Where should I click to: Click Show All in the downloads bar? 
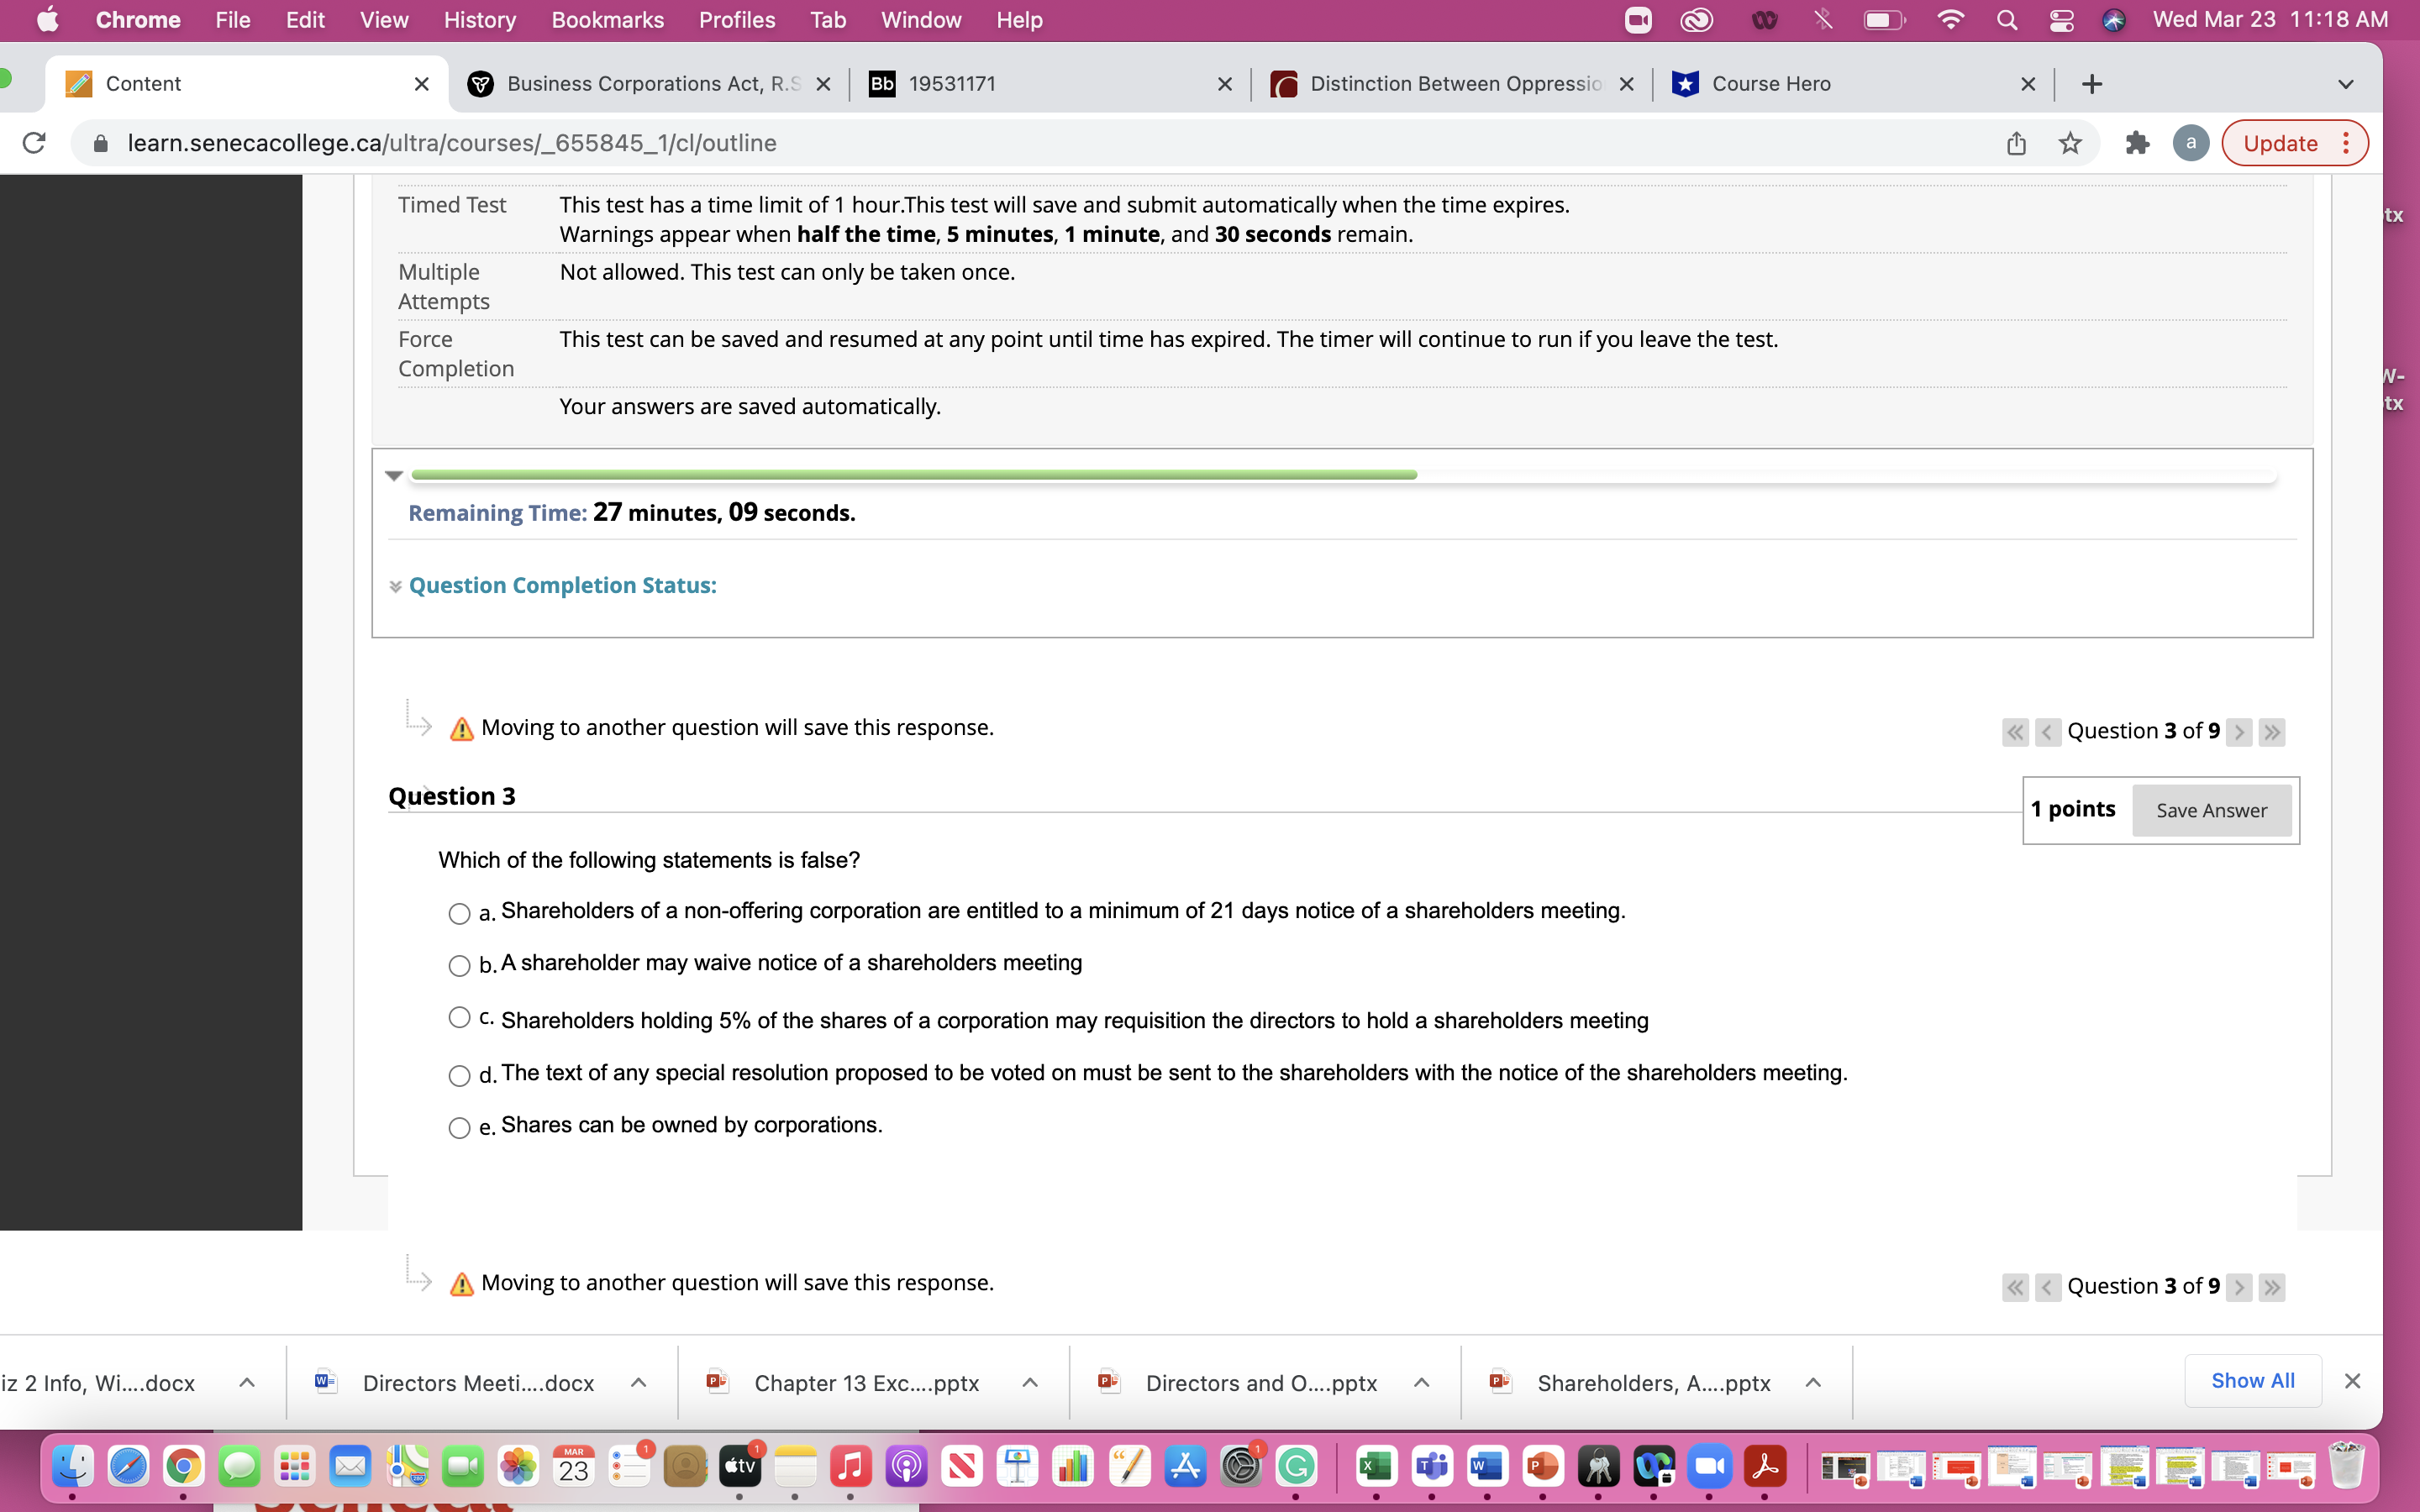pos(2252,1380)
